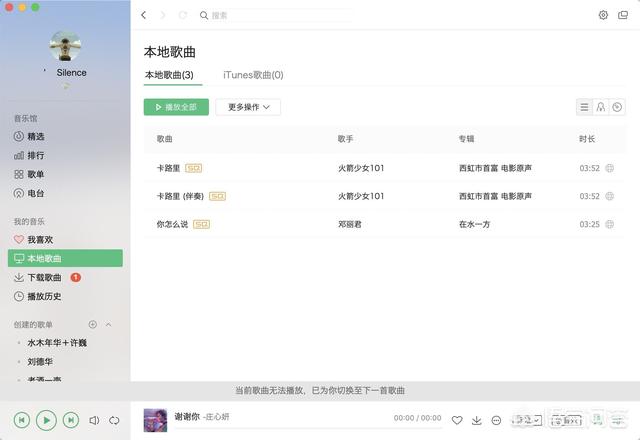Click the SQ badge beside 卡路里 (伴奏)

[217, 196]
